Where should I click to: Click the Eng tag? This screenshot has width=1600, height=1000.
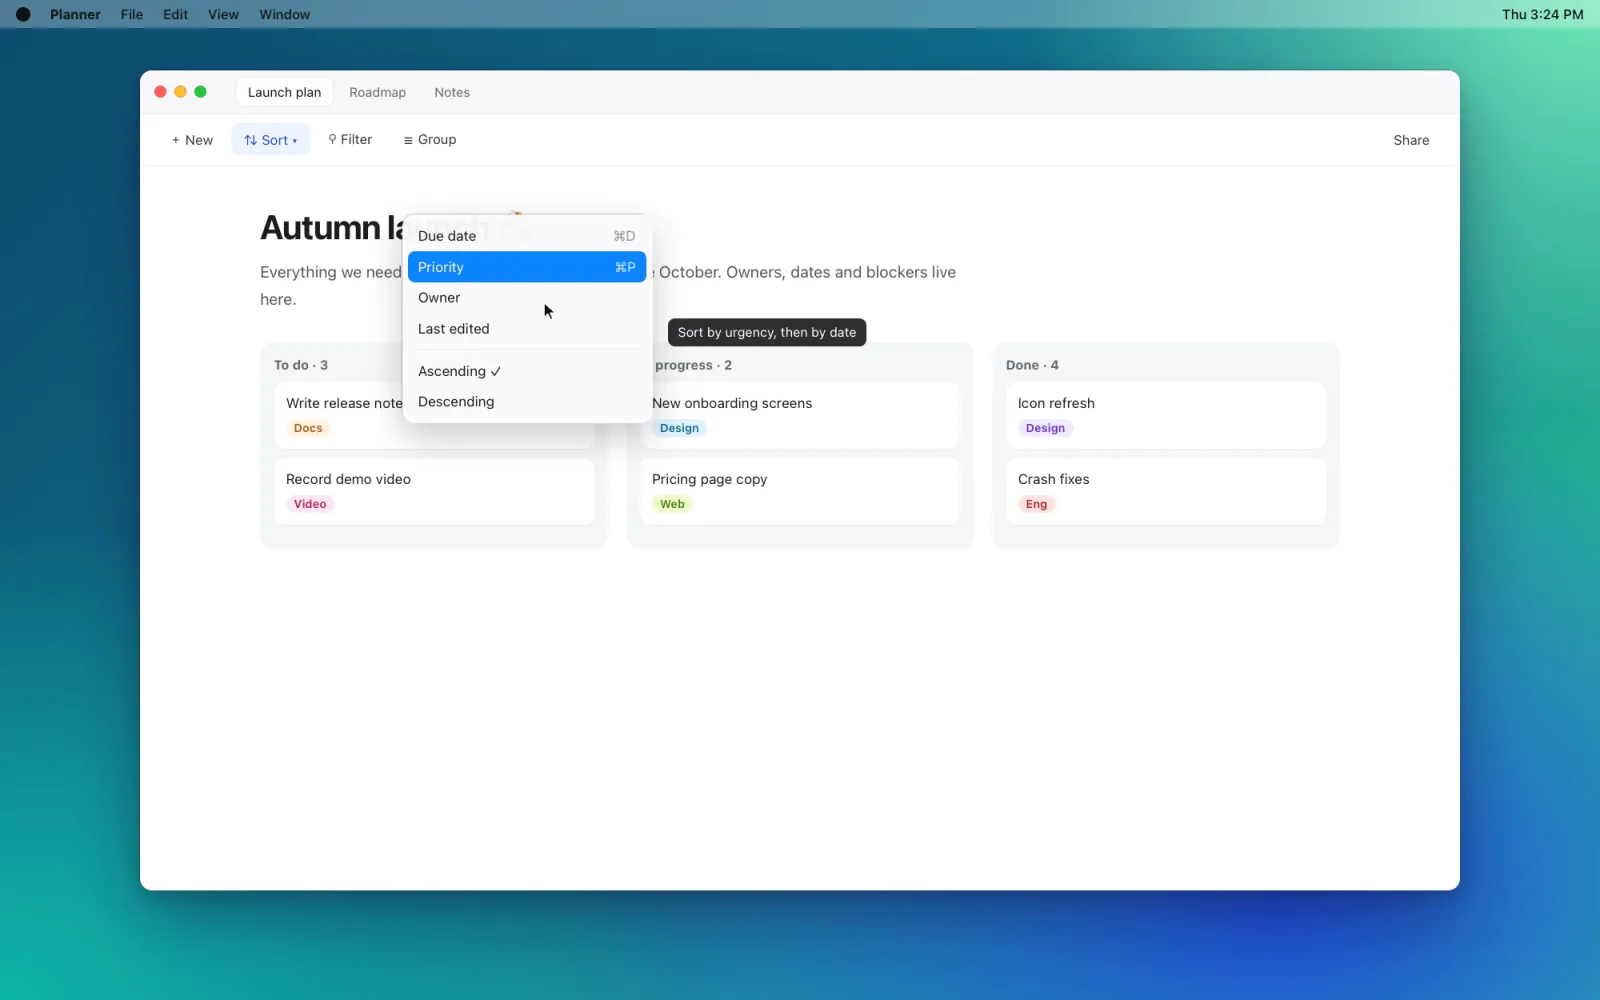tap(1036, 504)
